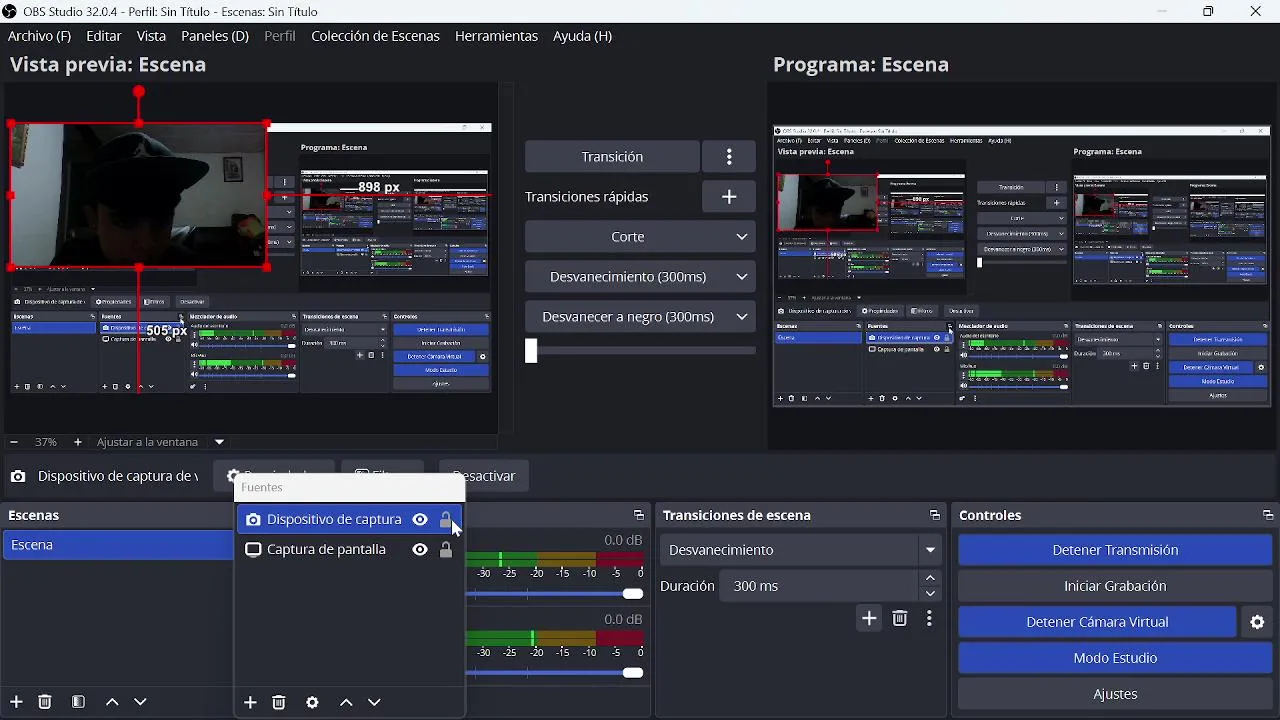Click the Transición button
This screenshot has width=1280, height=720.
coord(612,157)
